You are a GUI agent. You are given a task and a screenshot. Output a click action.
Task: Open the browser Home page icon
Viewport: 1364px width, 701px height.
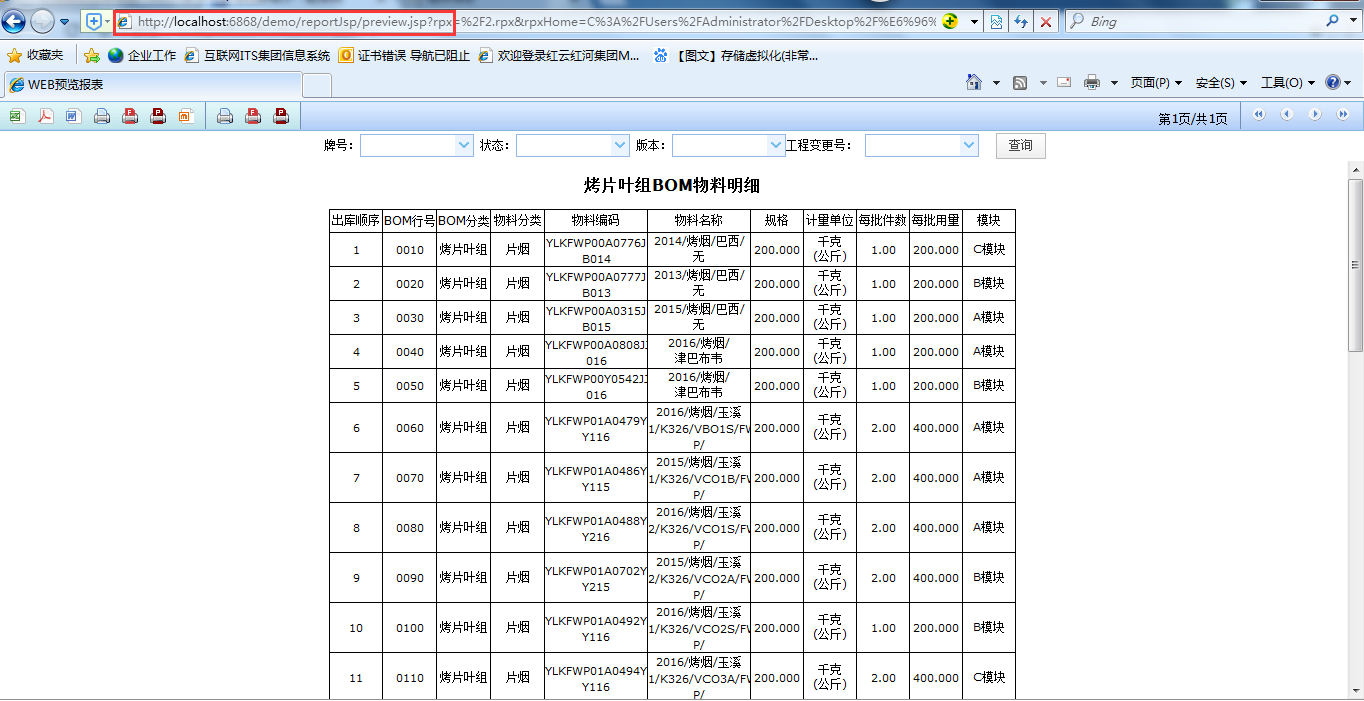pyautogui.click(x=974, y=83)
